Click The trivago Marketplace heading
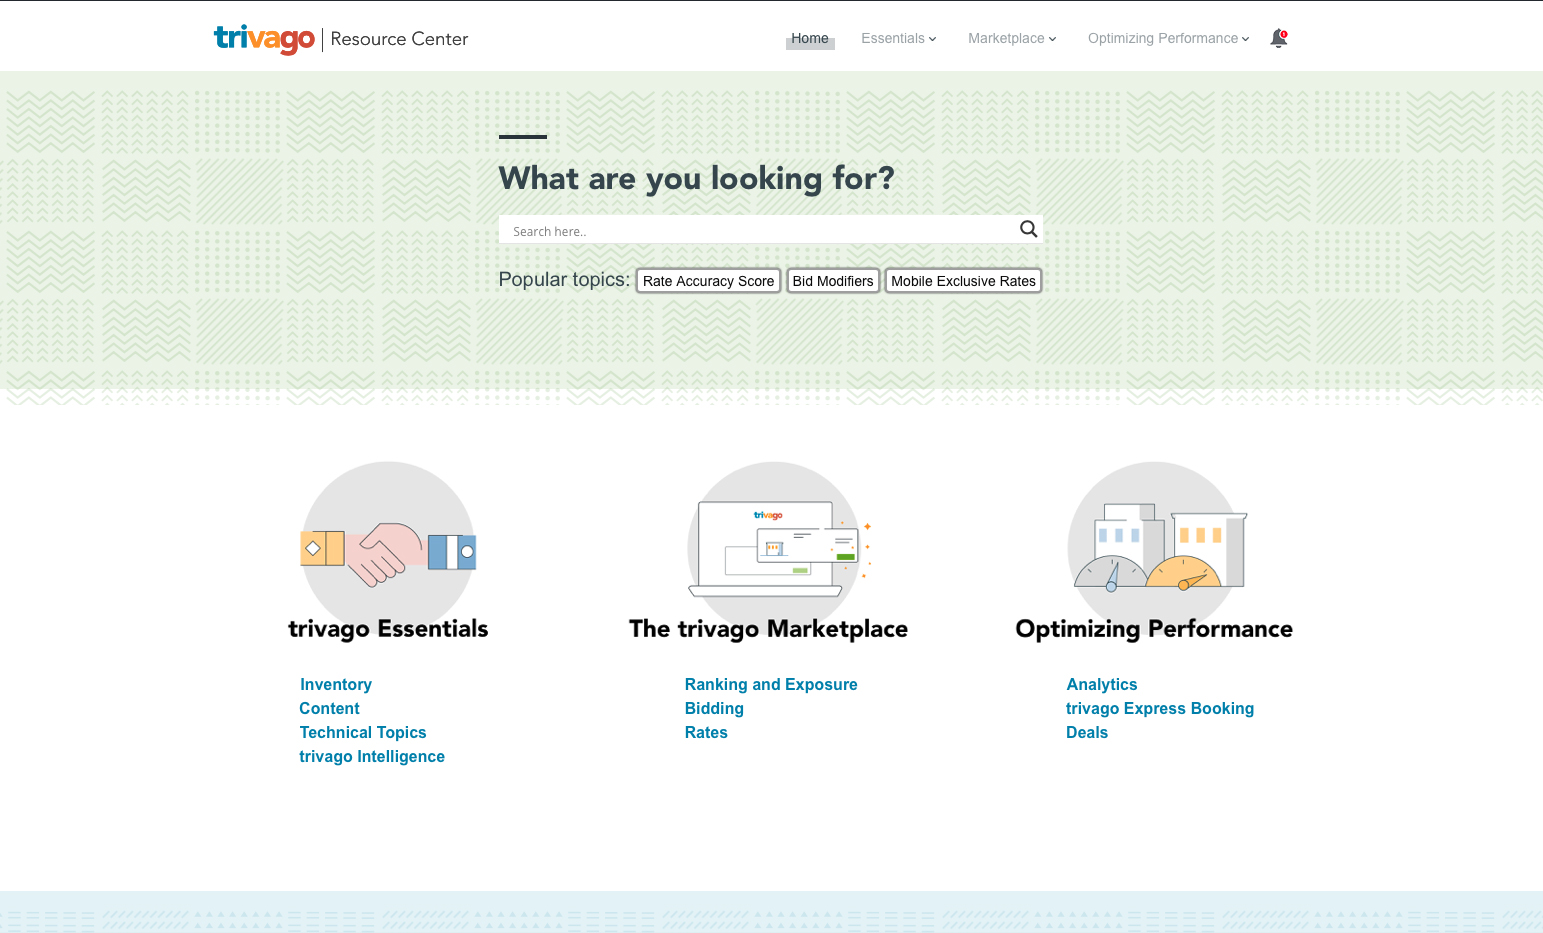Image resolution: width=1543 pixels, height=933 pixels. click(x=768, y=629)
